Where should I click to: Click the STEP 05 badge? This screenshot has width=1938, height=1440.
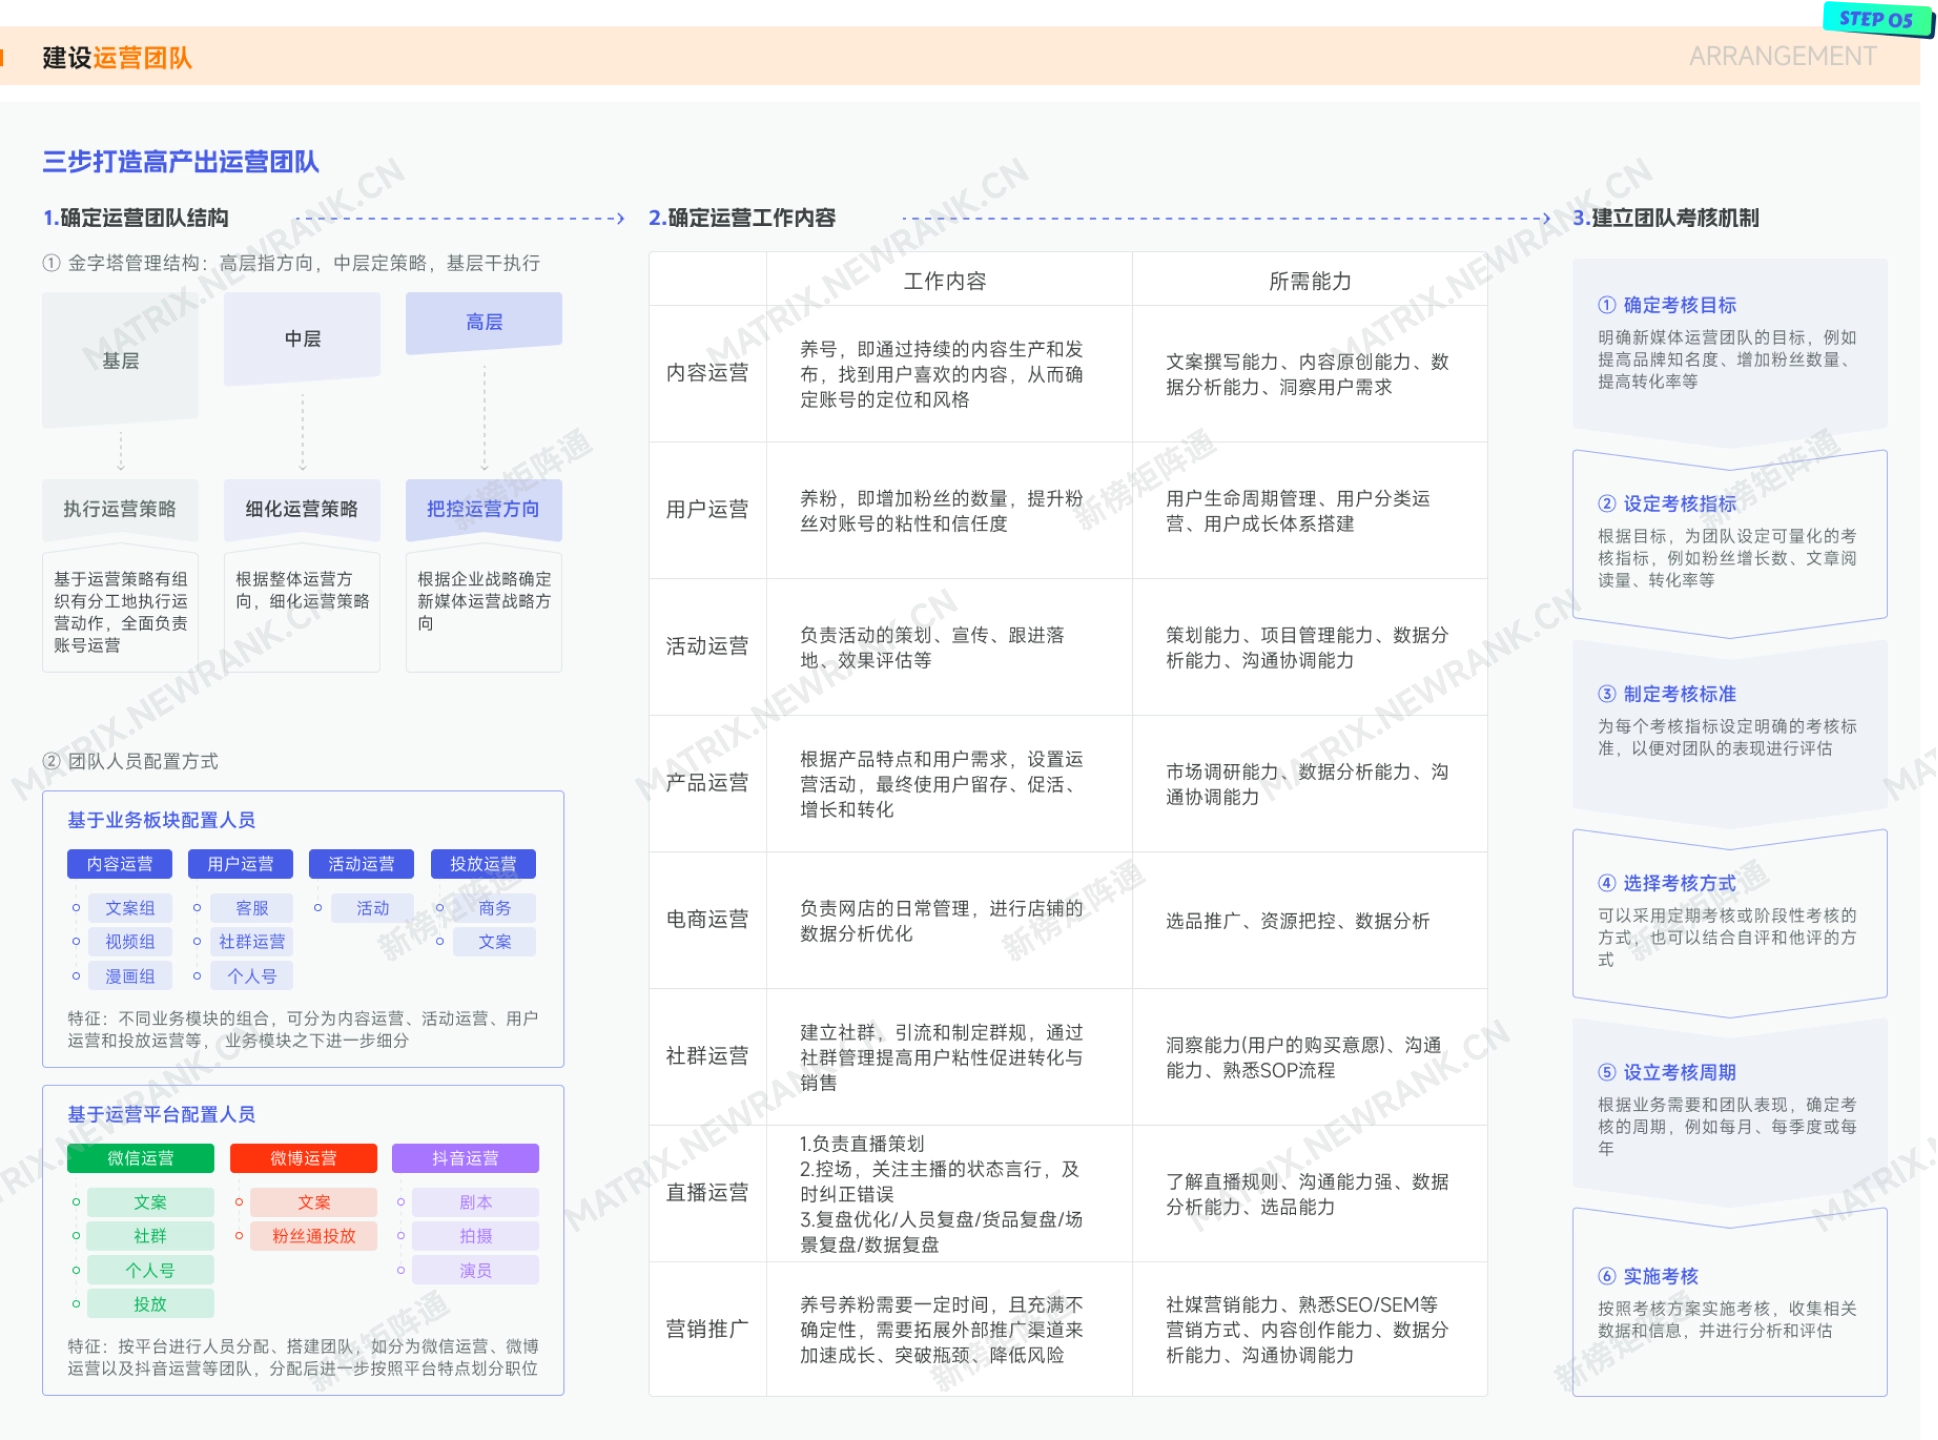[1875, 19]
